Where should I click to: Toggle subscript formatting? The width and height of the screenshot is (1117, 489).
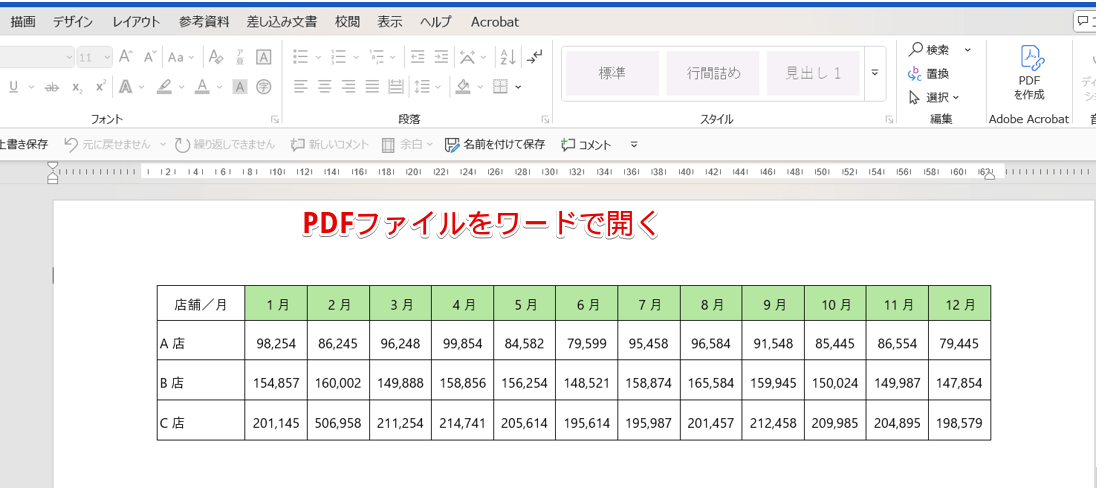coord(77,87)
